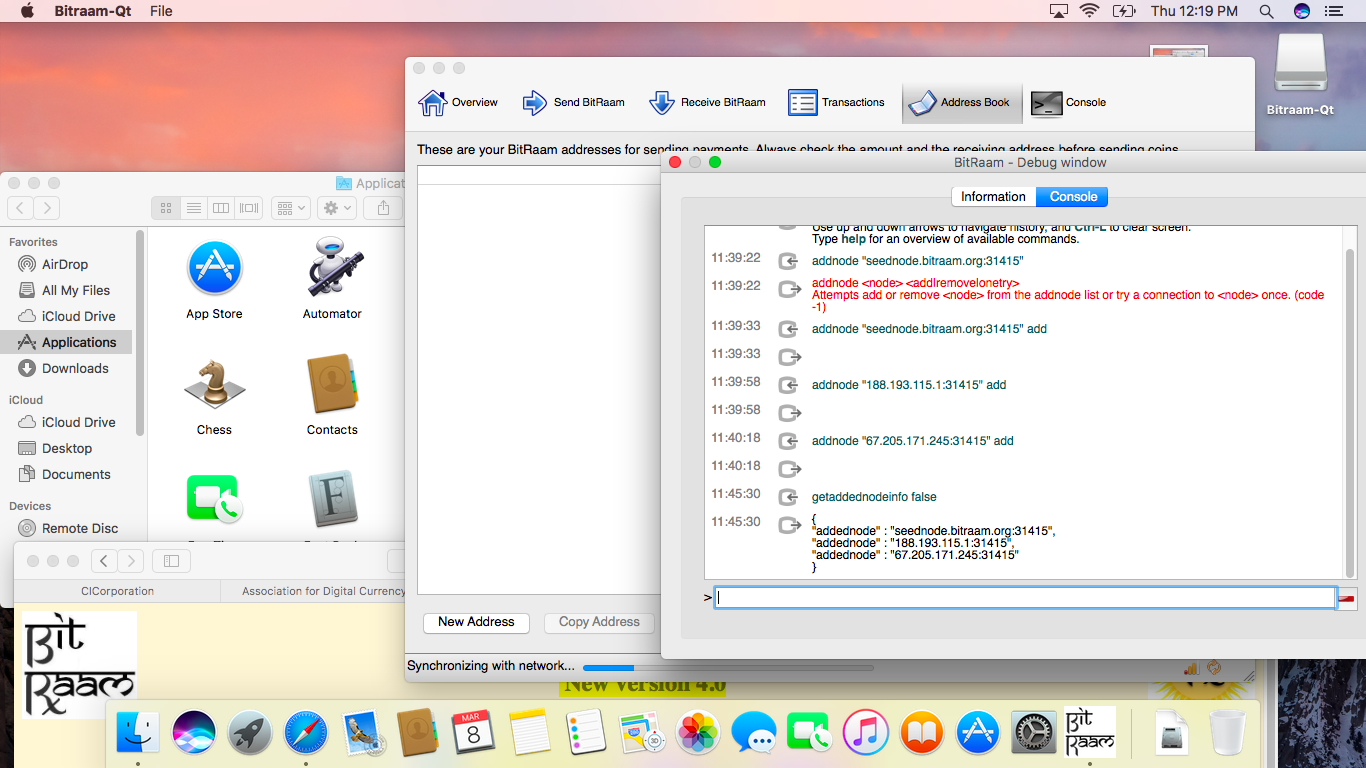Click the New Address button

476,622
